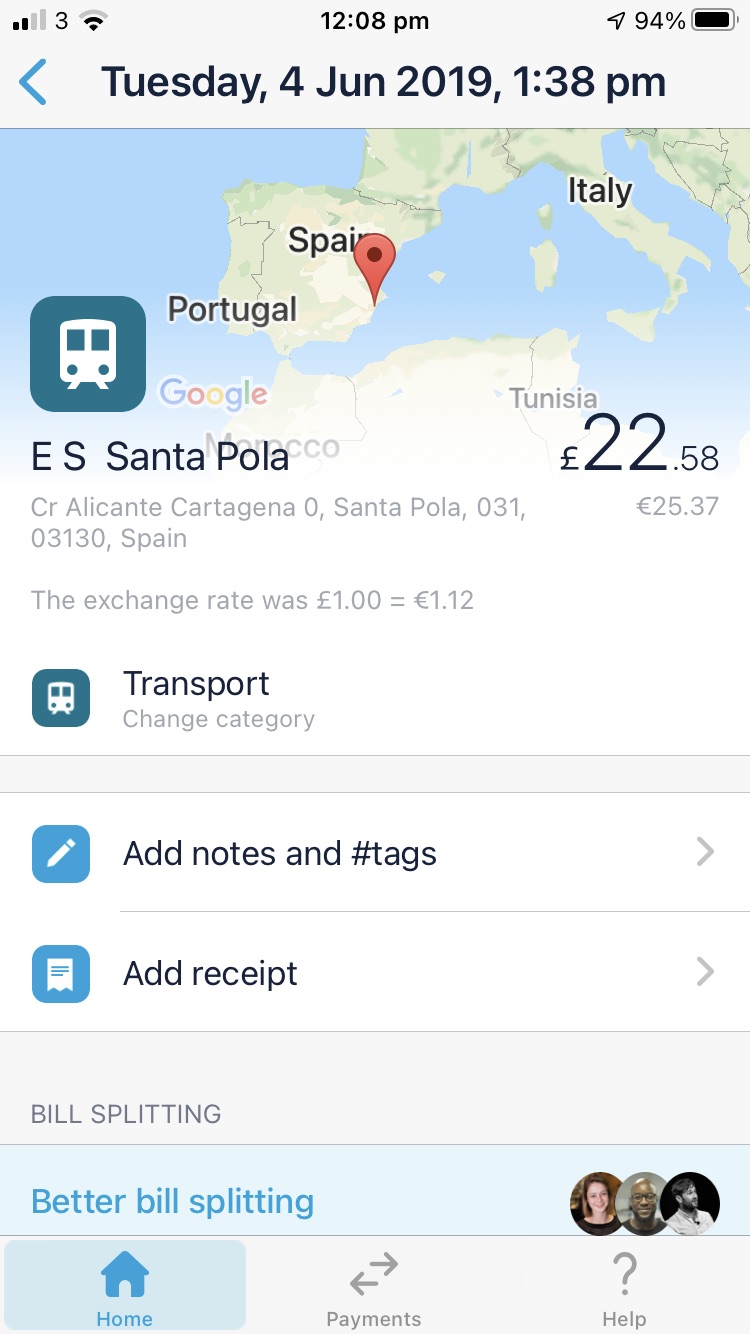Screen dimensions: 750x1334
Task: Open the Better bill splitting link
Action: pyautogui.click(x=172, y=1201)
